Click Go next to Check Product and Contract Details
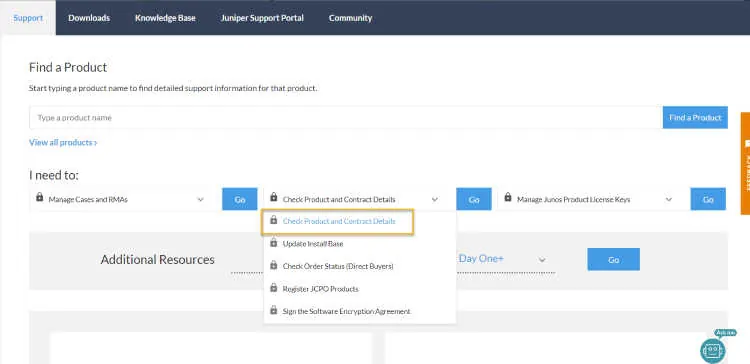The width and height of the screenshot is (750, 364). (x=474, y=199)
